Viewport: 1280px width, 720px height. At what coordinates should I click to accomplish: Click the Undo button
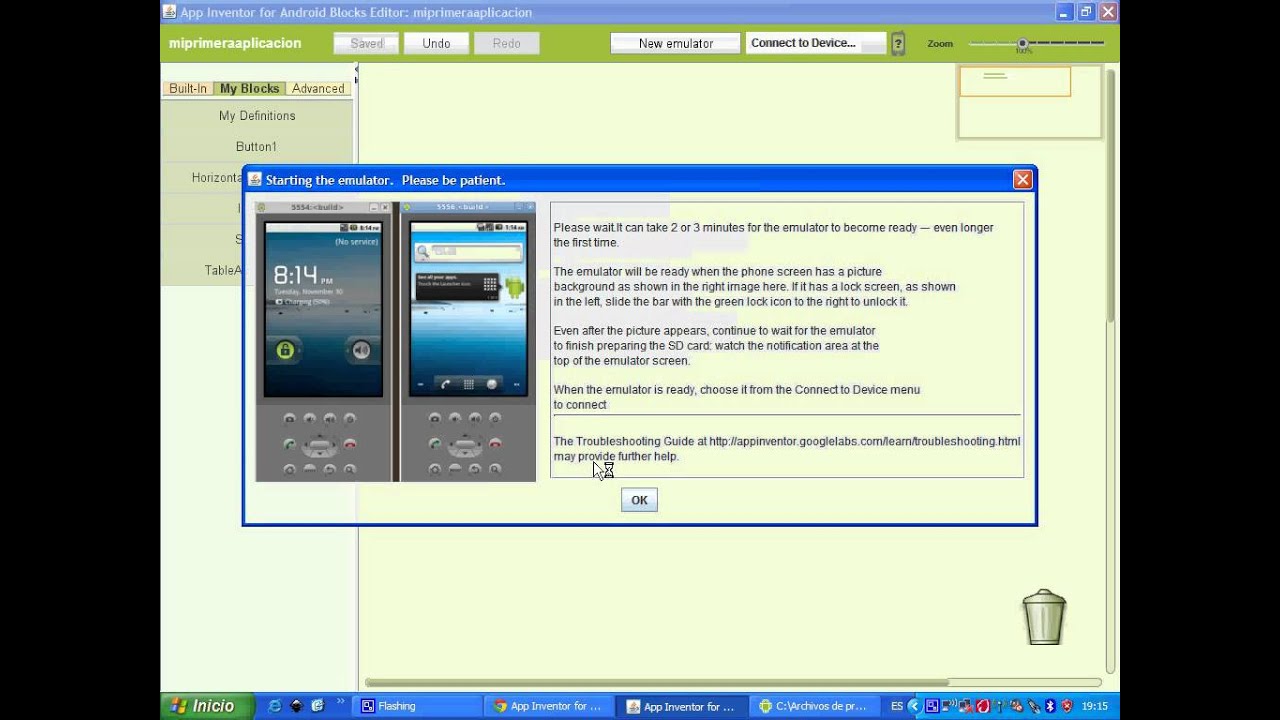point(436,43)
